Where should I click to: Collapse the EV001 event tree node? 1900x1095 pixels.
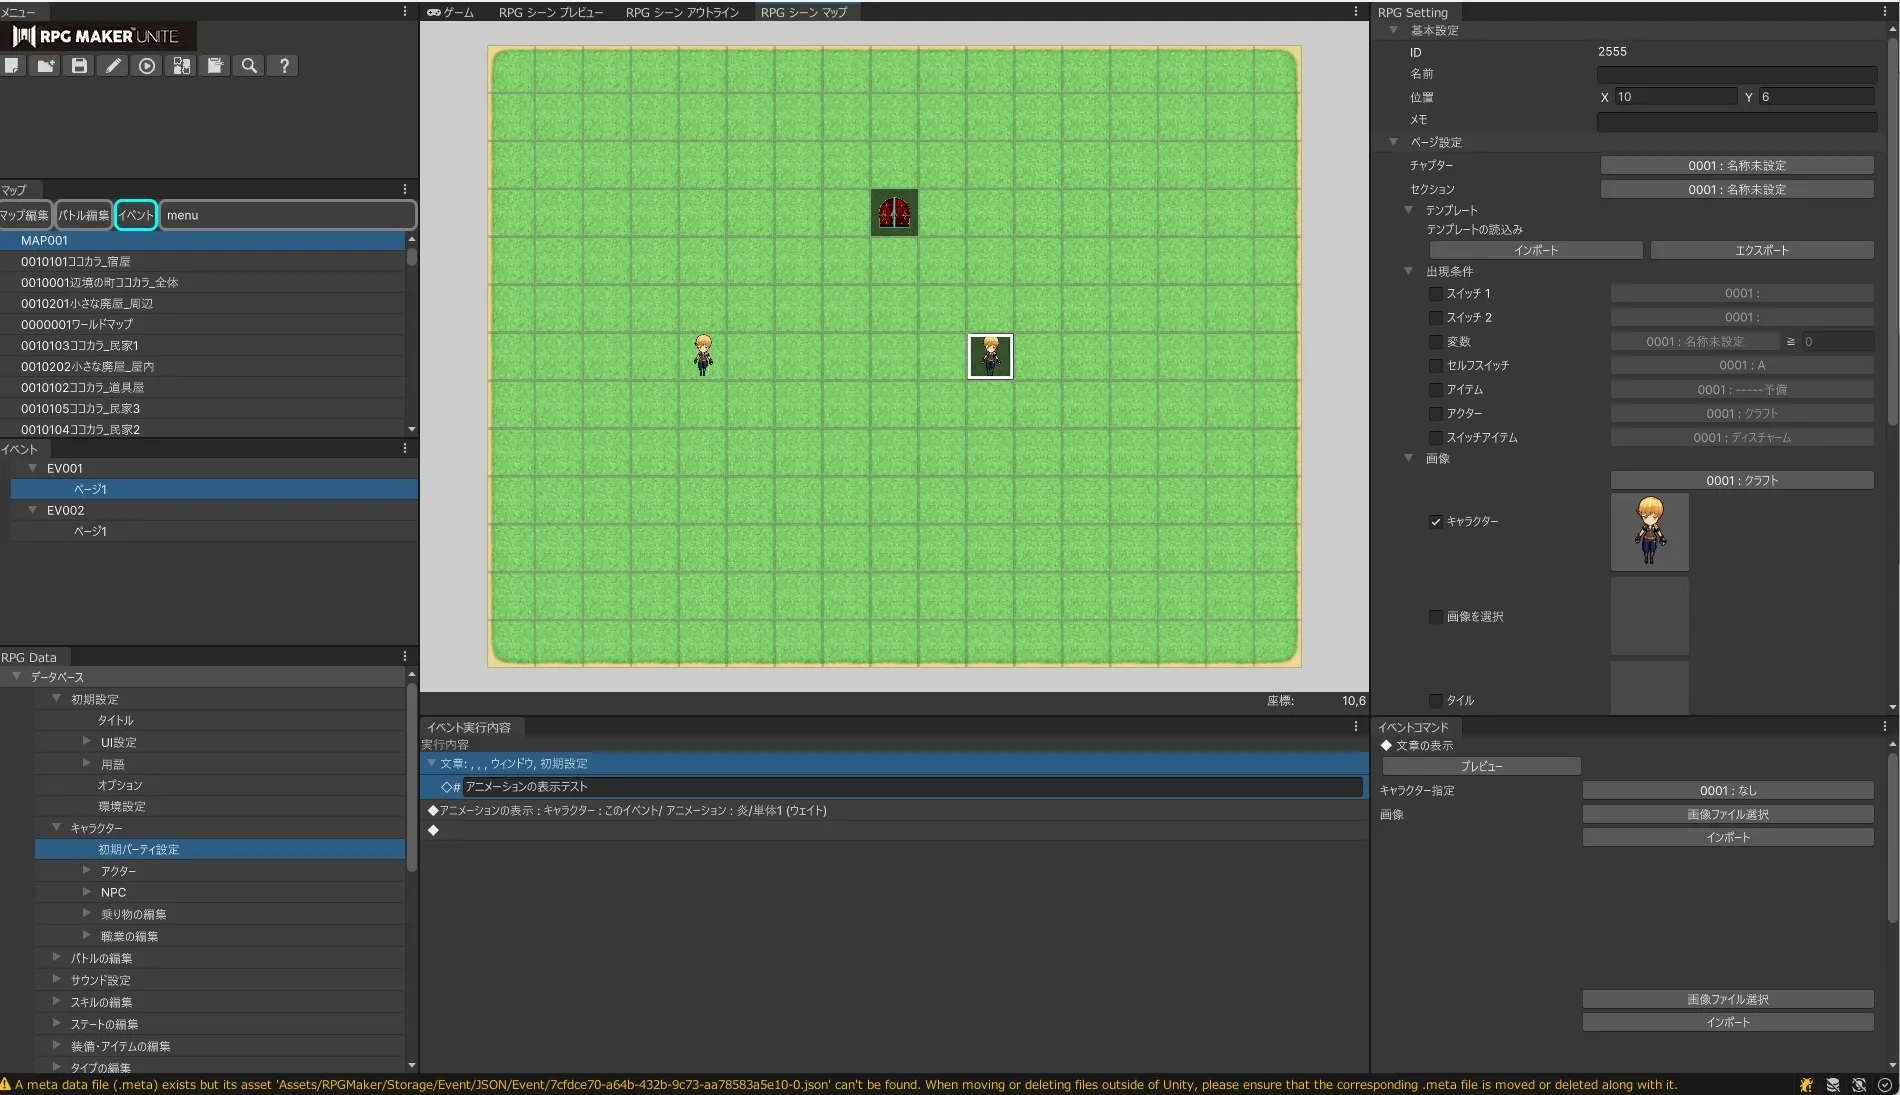tap(33, 468)
